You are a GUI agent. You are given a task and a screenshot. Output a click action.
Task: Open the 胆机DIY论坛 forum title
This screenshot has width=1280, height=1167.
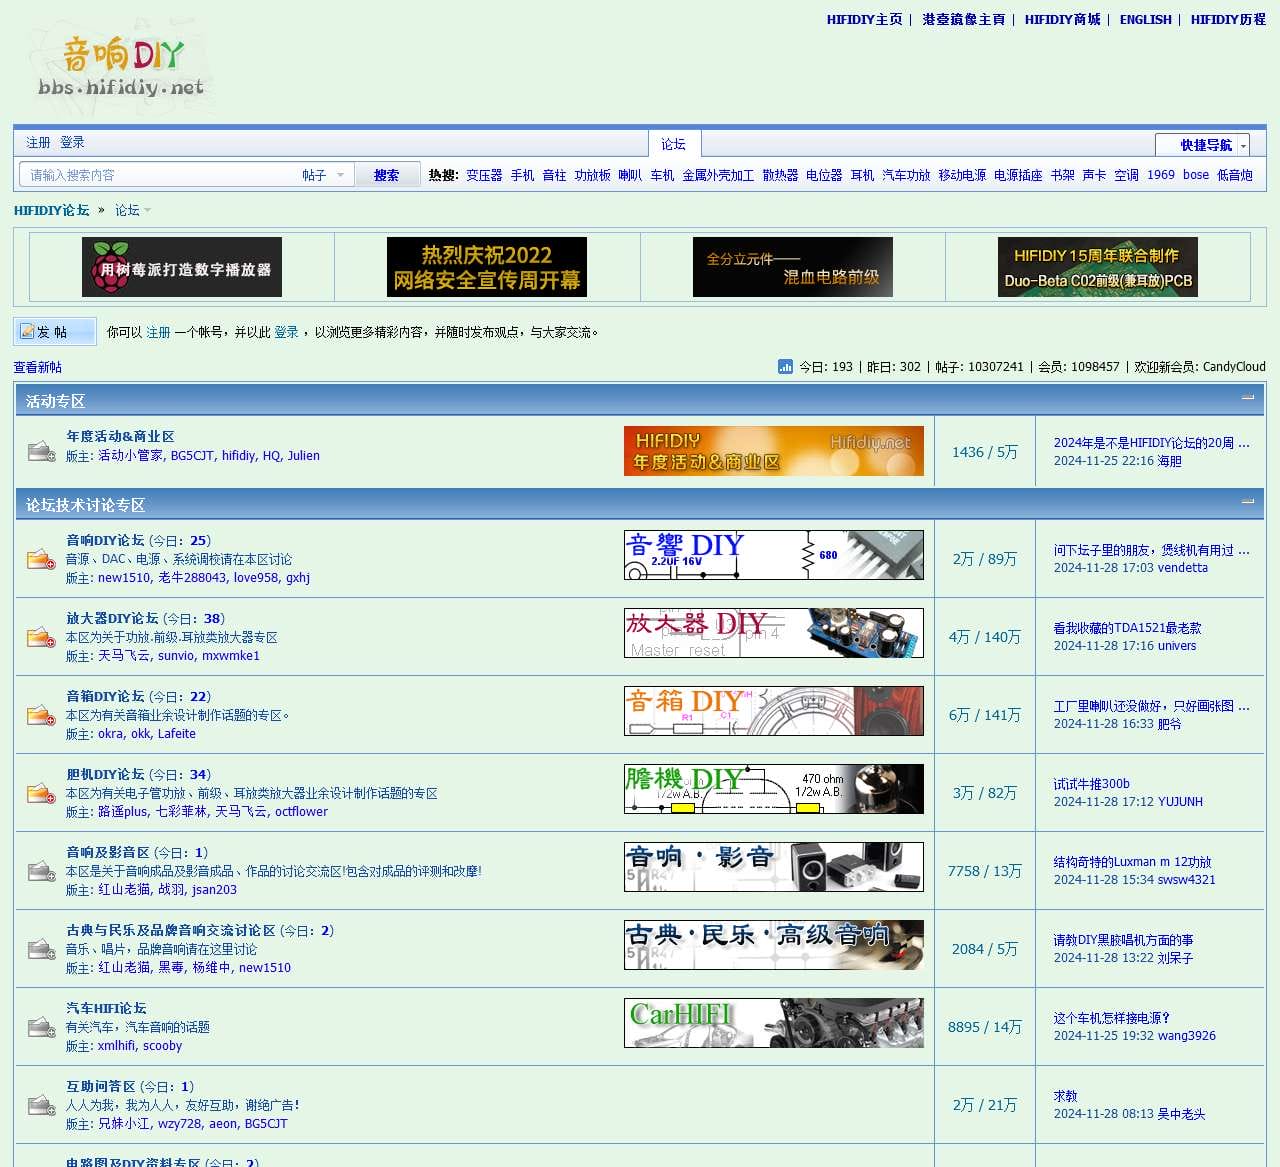[105, 774]
